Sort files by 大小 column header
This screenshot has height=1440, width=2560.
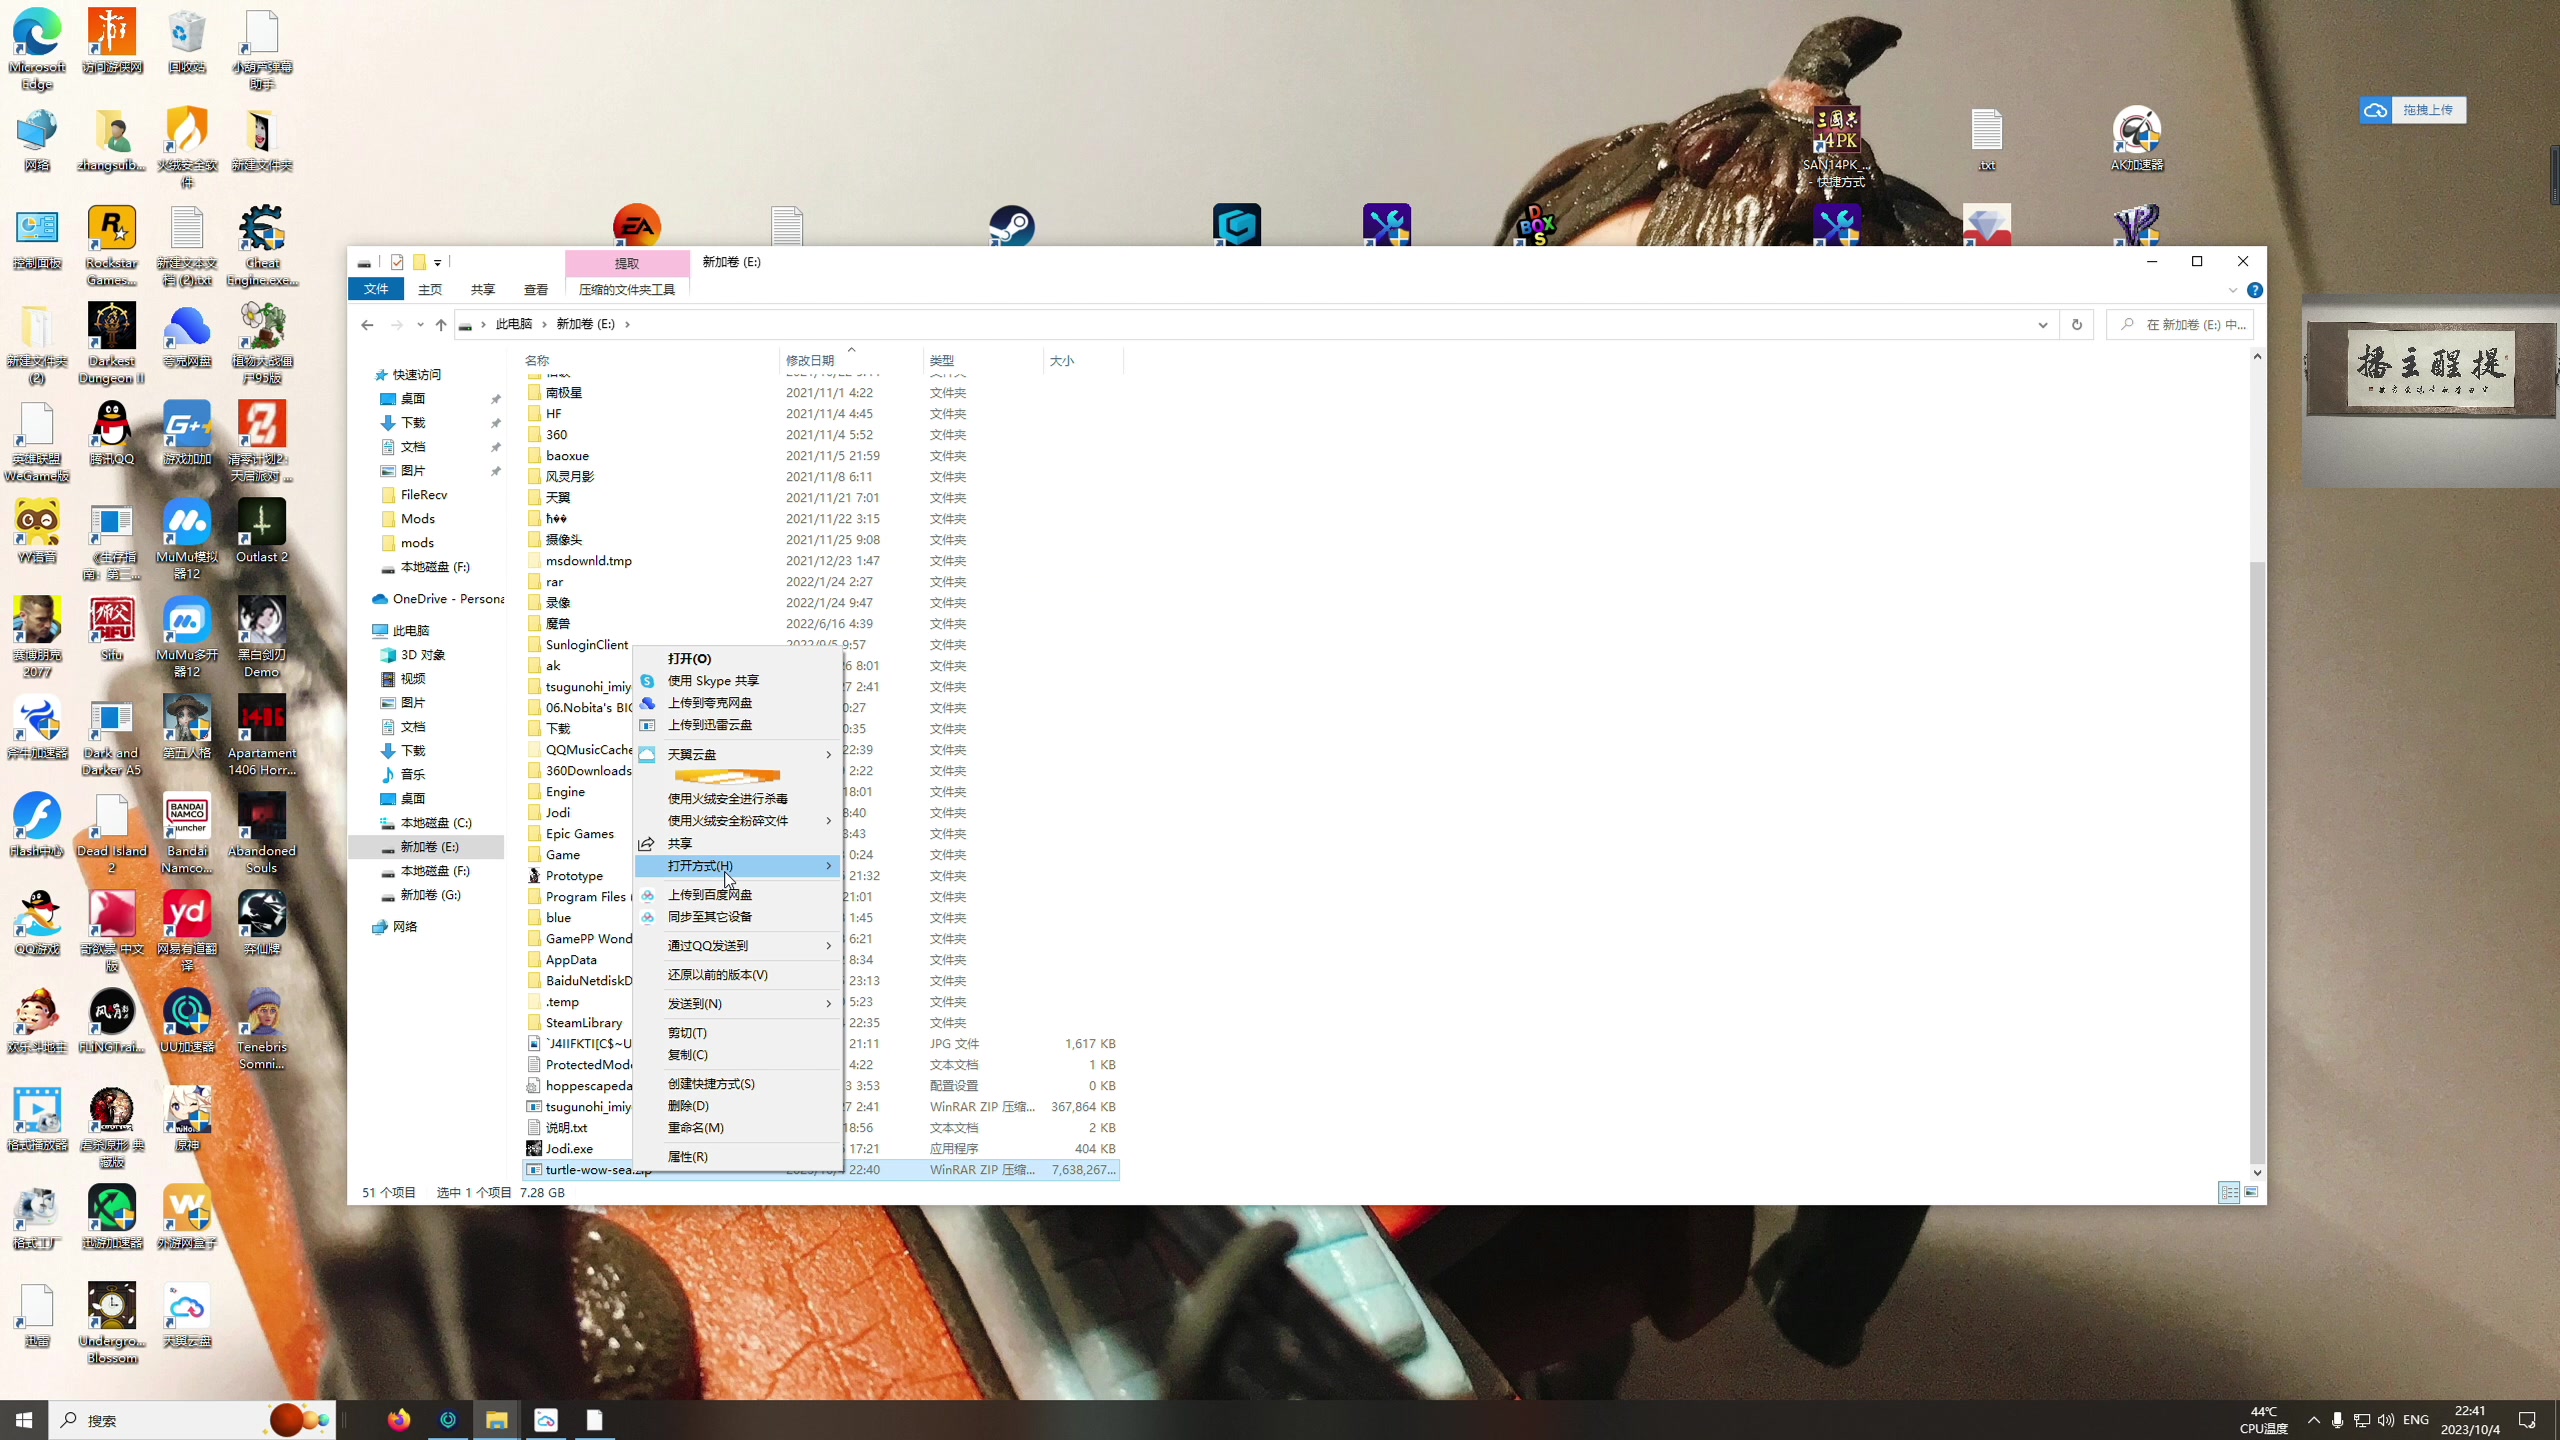pos(1062,360)
